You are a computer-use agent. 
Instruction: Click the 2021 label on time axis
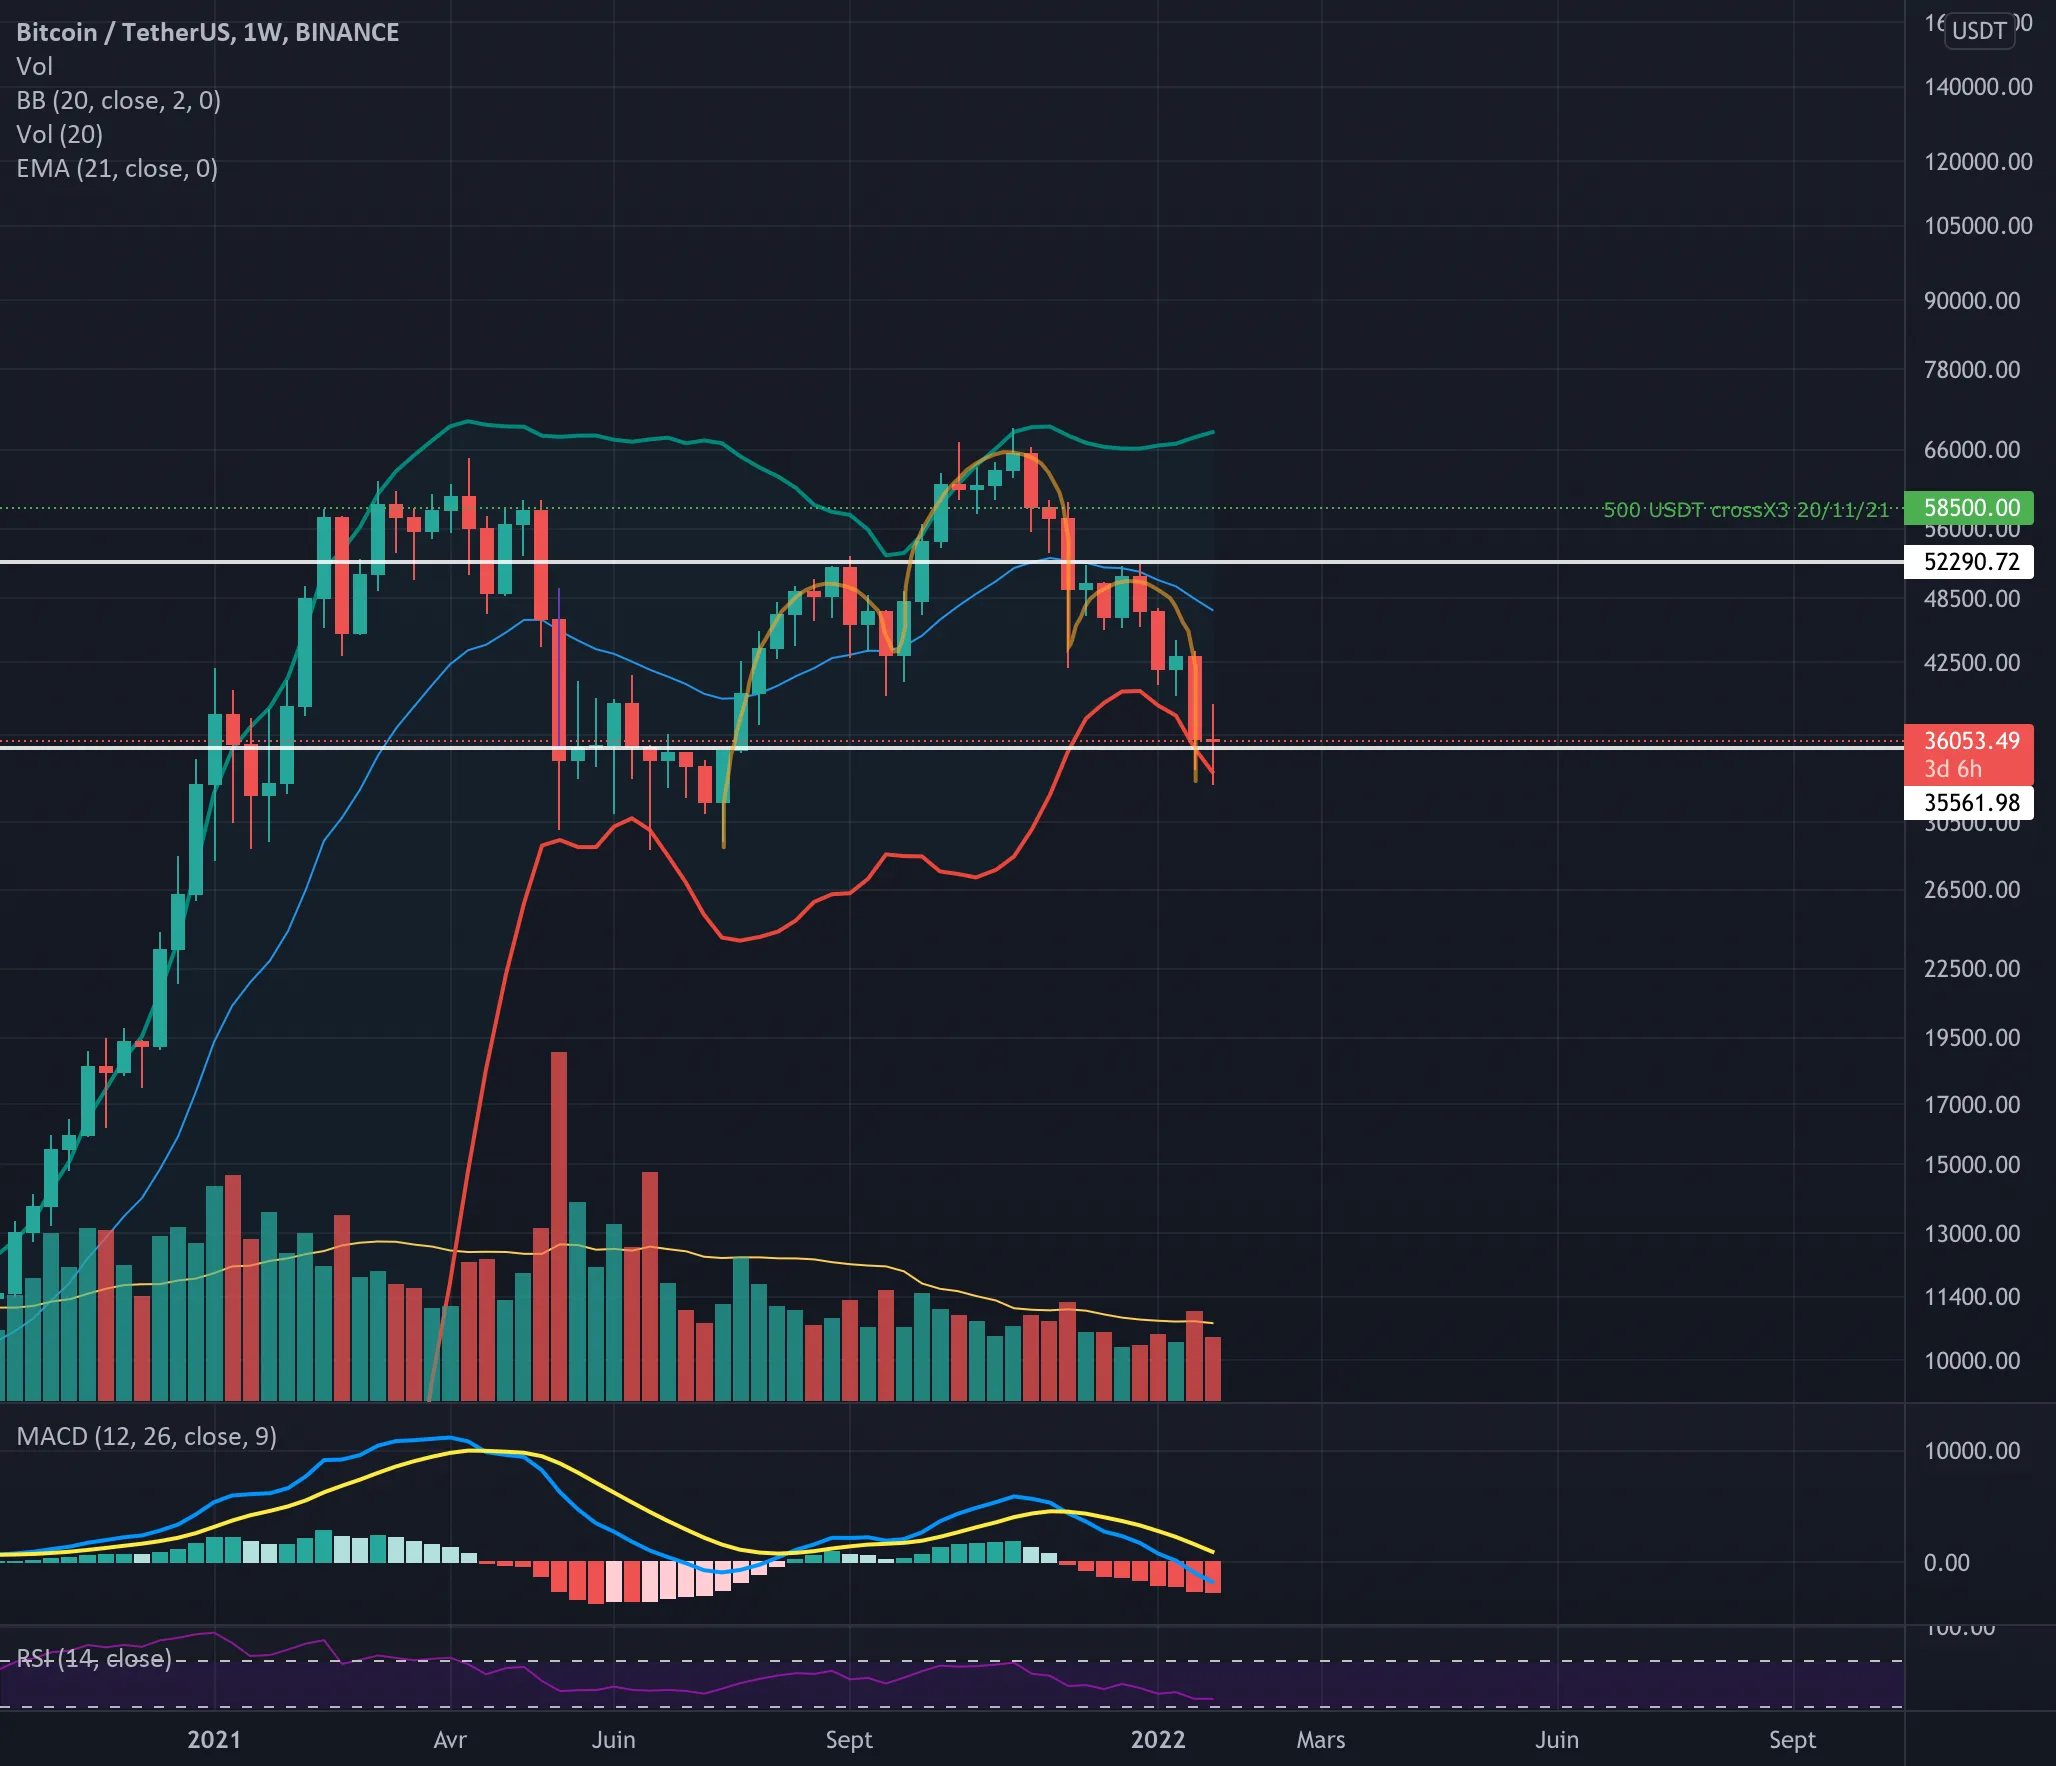click(x=214, y=1739)
